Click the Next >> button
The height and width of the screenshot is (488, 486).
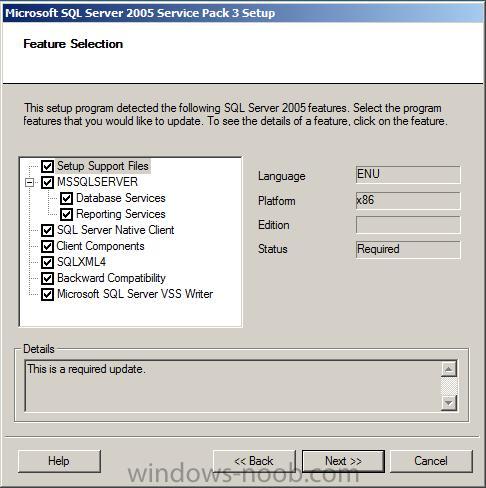pyautogui.click(x=343, y=461)
